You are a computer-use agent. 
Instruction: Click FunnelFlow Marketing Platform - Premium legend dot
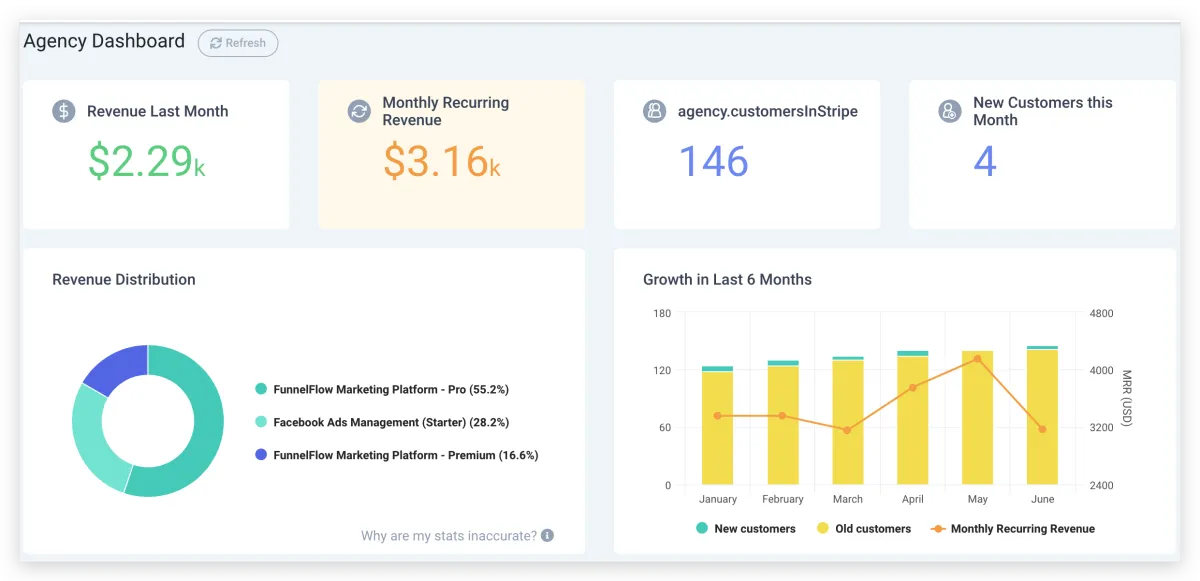[x=262, y=455]
